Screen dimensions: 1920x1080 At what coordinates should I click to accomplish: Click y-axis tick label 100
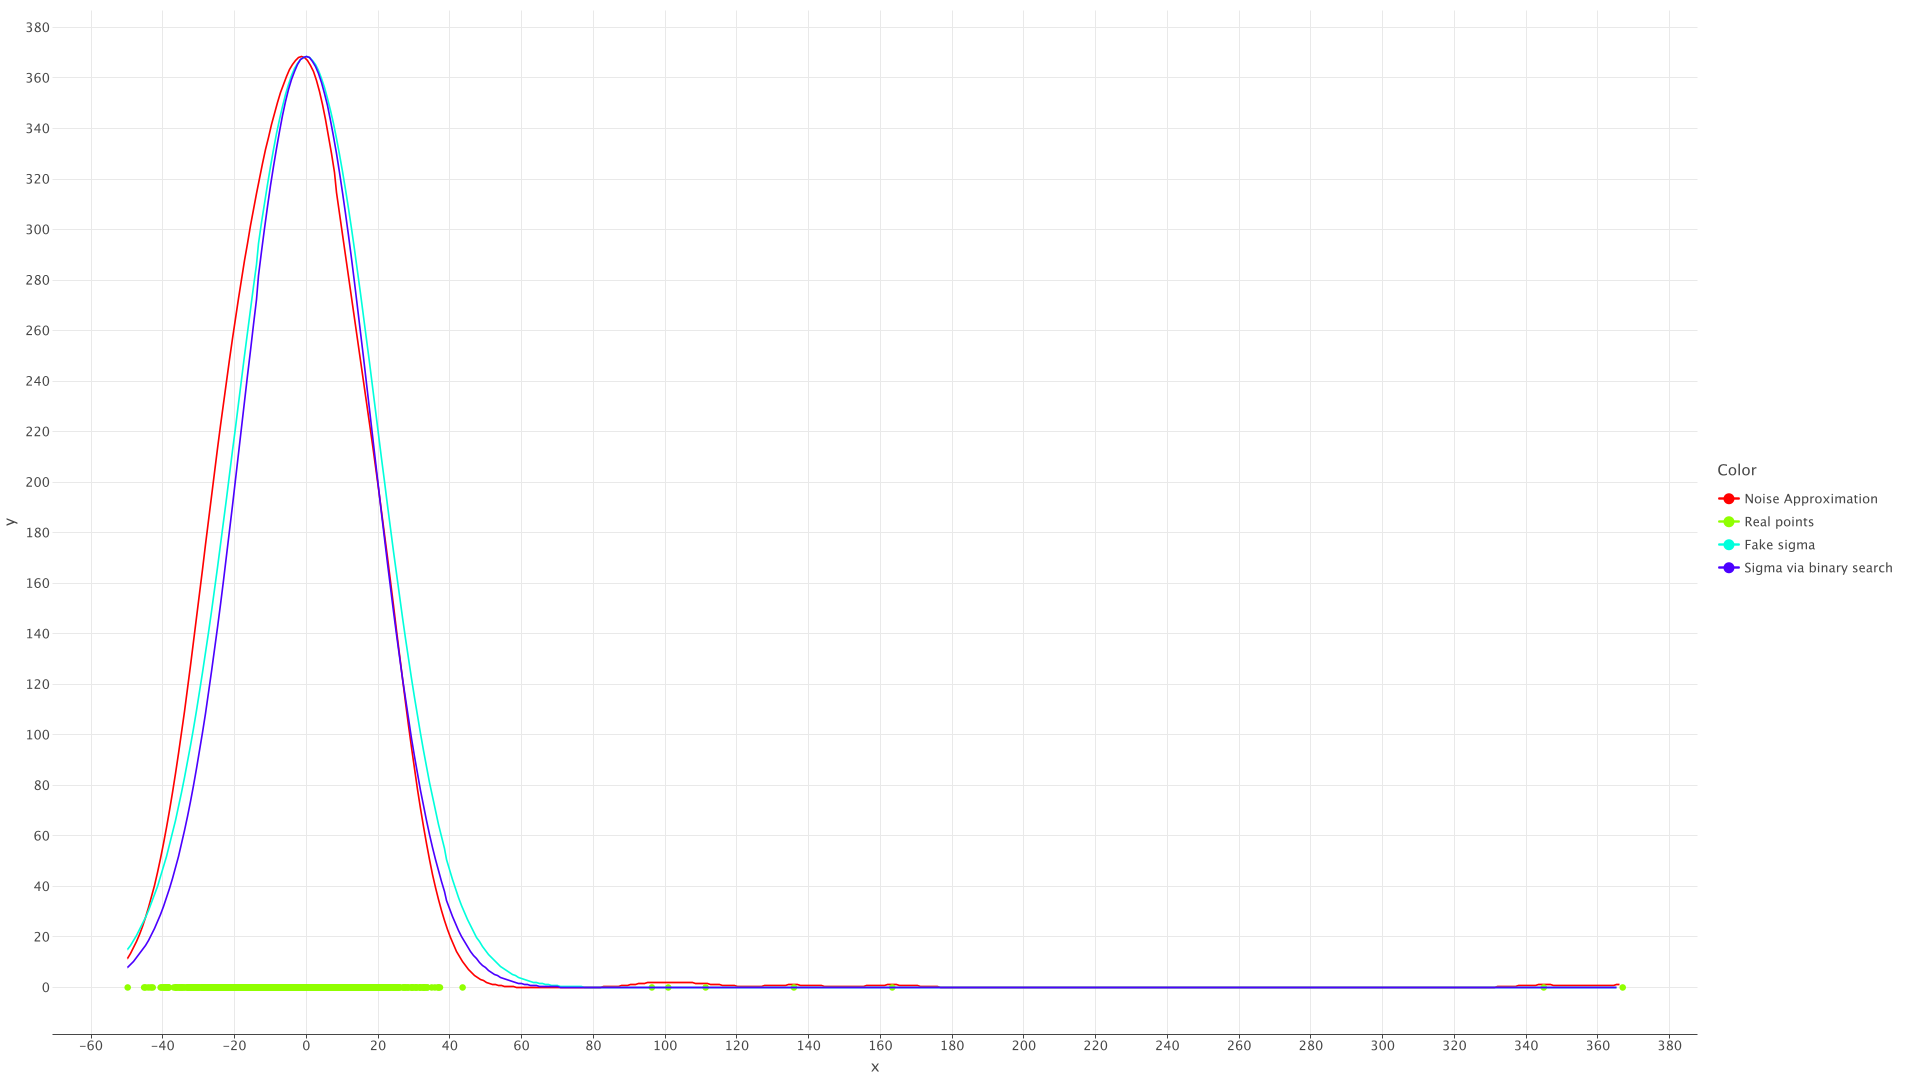click(x=37, y=735)
